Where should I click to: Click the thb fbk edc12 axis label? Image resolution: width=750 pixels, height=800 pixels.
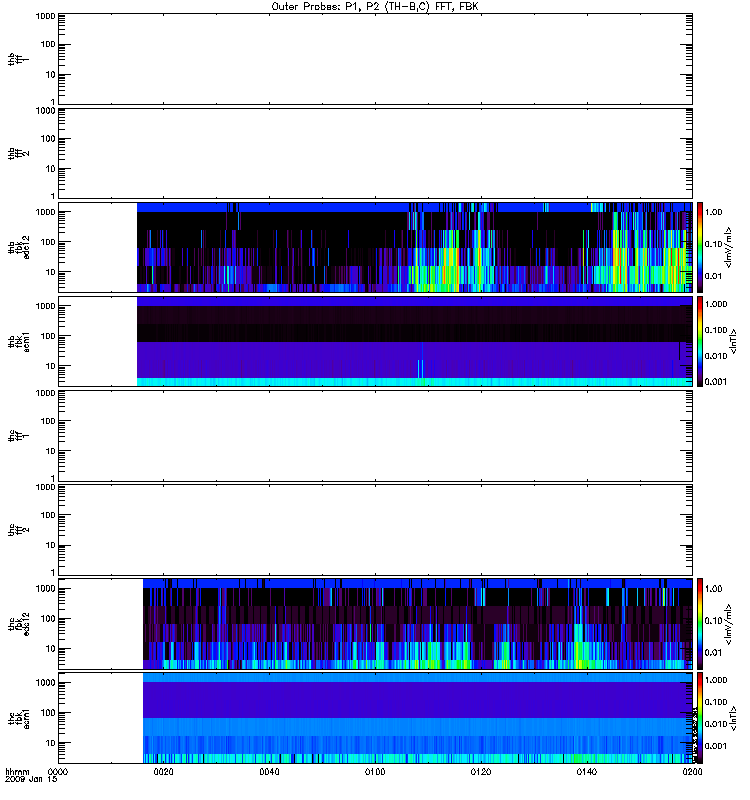coord(18,247)
